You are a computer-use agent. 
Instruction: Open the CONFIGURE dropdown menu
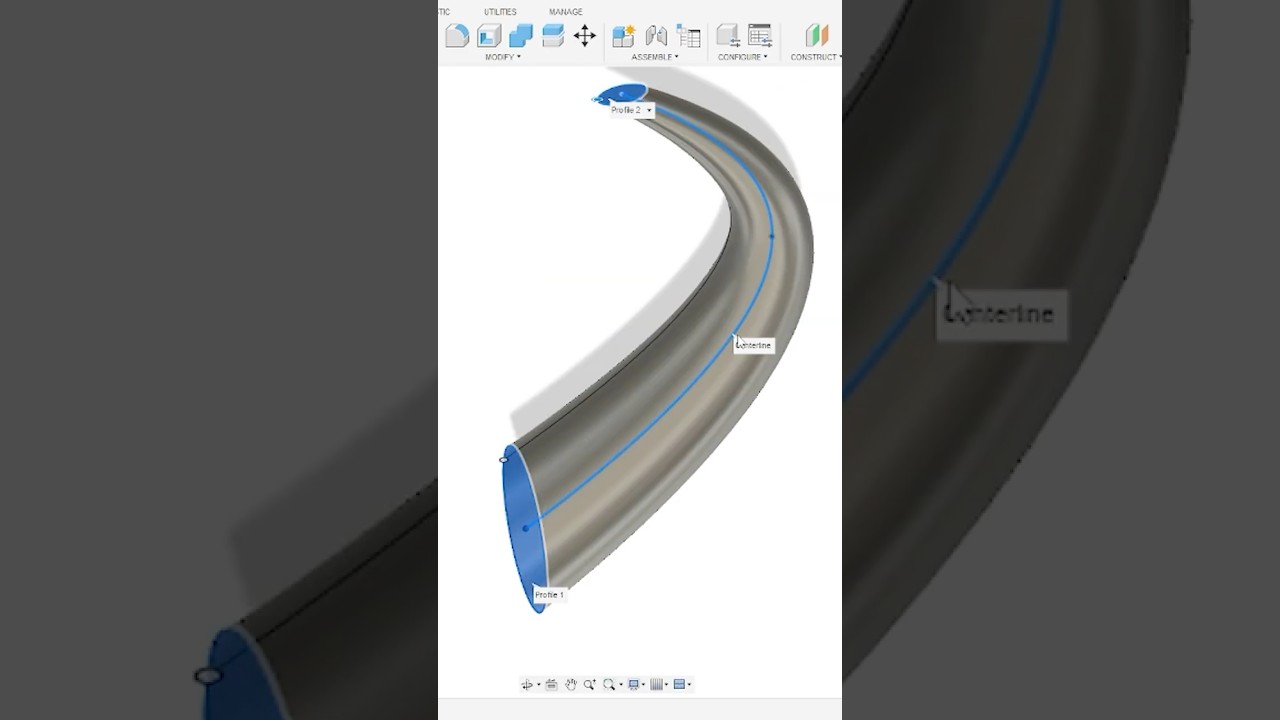click(x=743, y=57)
